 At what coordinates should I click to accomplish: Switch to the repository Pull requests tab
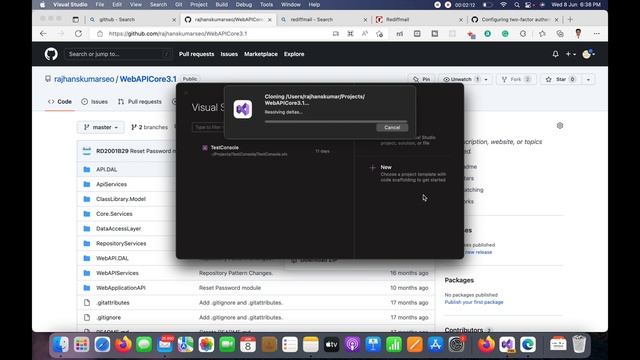coord(140,102)
